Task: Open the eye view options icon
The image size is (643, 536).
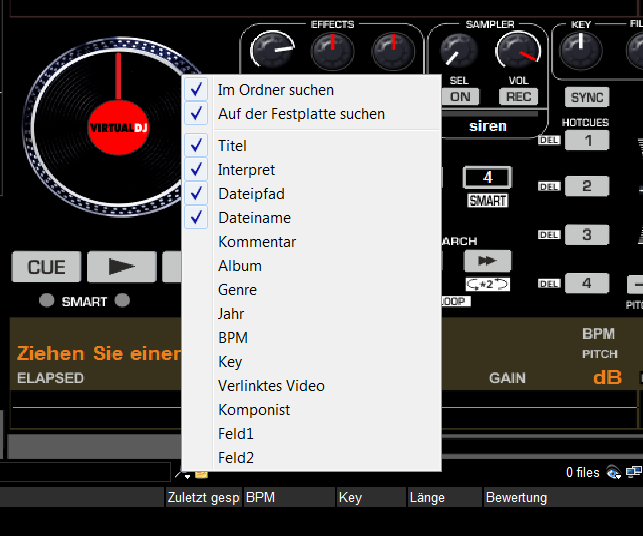Action: 613,472
